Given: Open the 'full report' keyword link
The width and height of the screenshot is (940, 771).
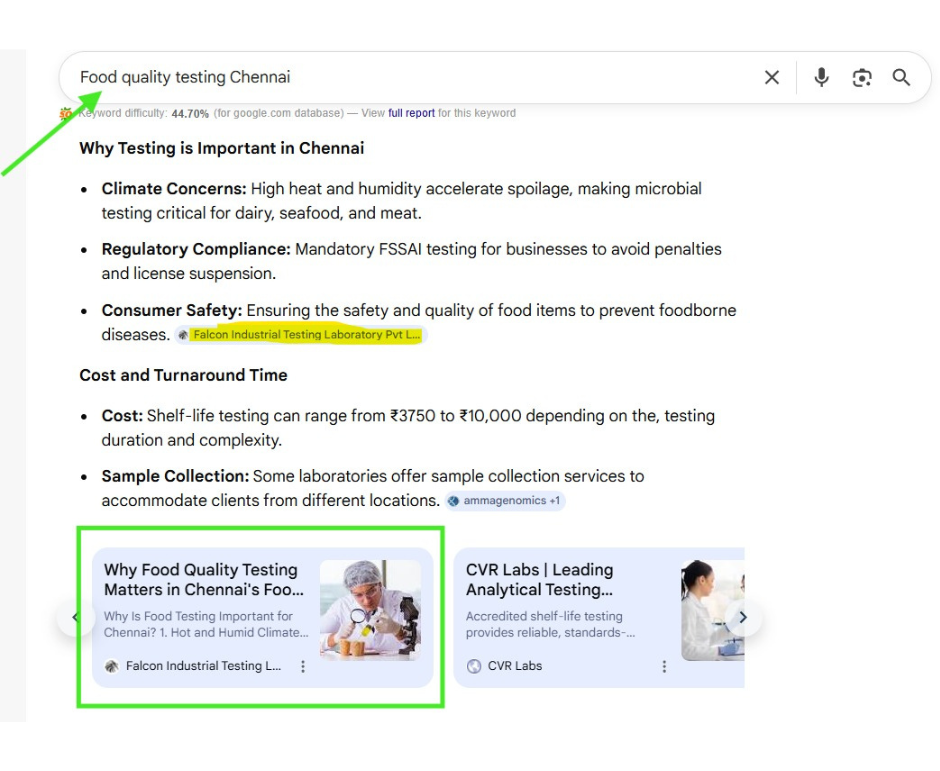Looking at the screenshot, I should tap(411, 113).
